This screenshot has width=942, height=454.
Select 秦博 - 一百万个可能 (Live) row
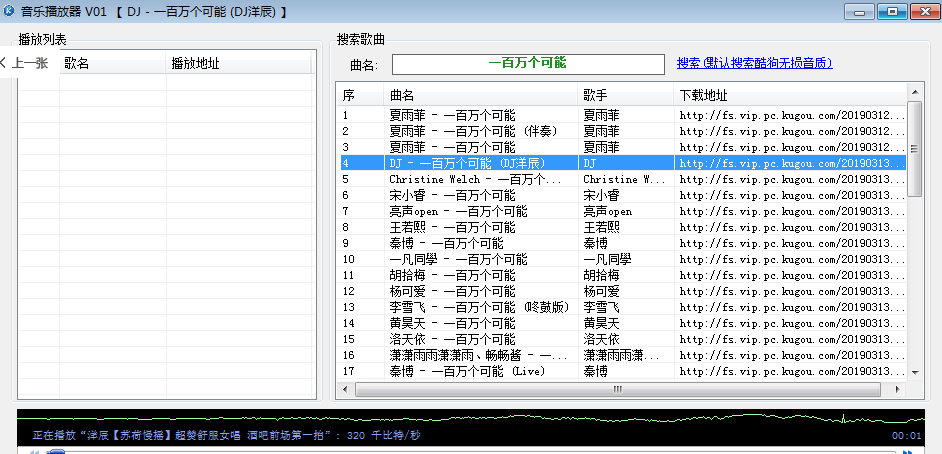click(x=622, y=371)
